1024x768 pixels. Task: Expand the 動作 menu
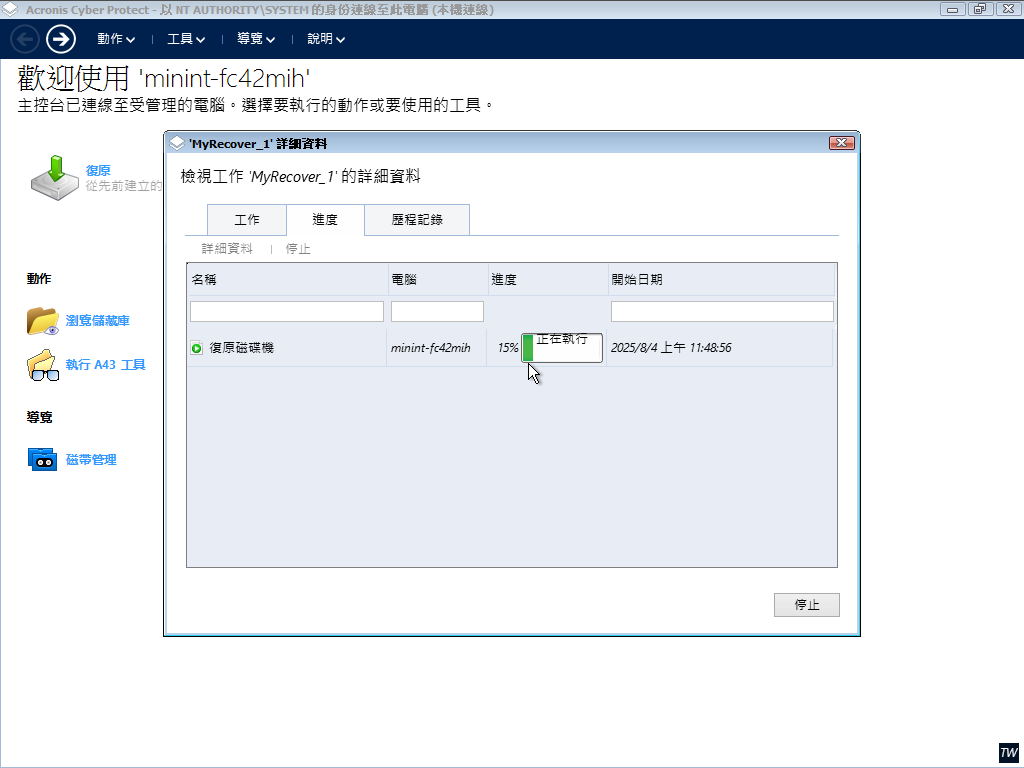point(116,40)
